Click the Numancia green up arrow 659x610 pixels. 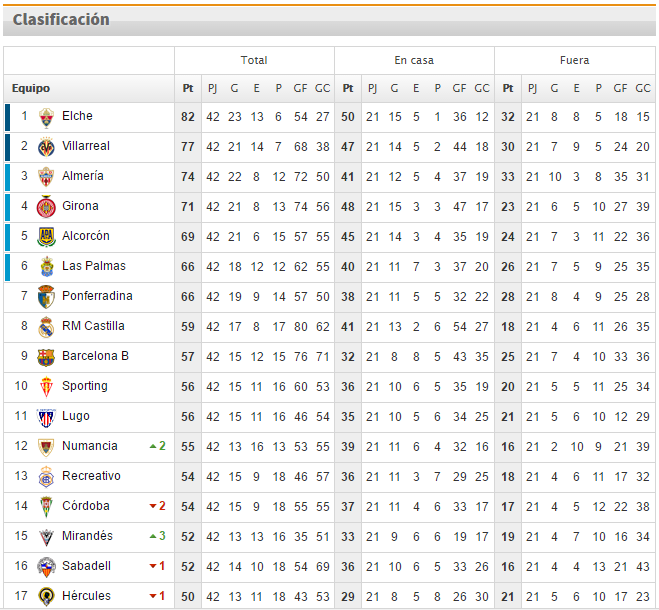tap(153, 446)
